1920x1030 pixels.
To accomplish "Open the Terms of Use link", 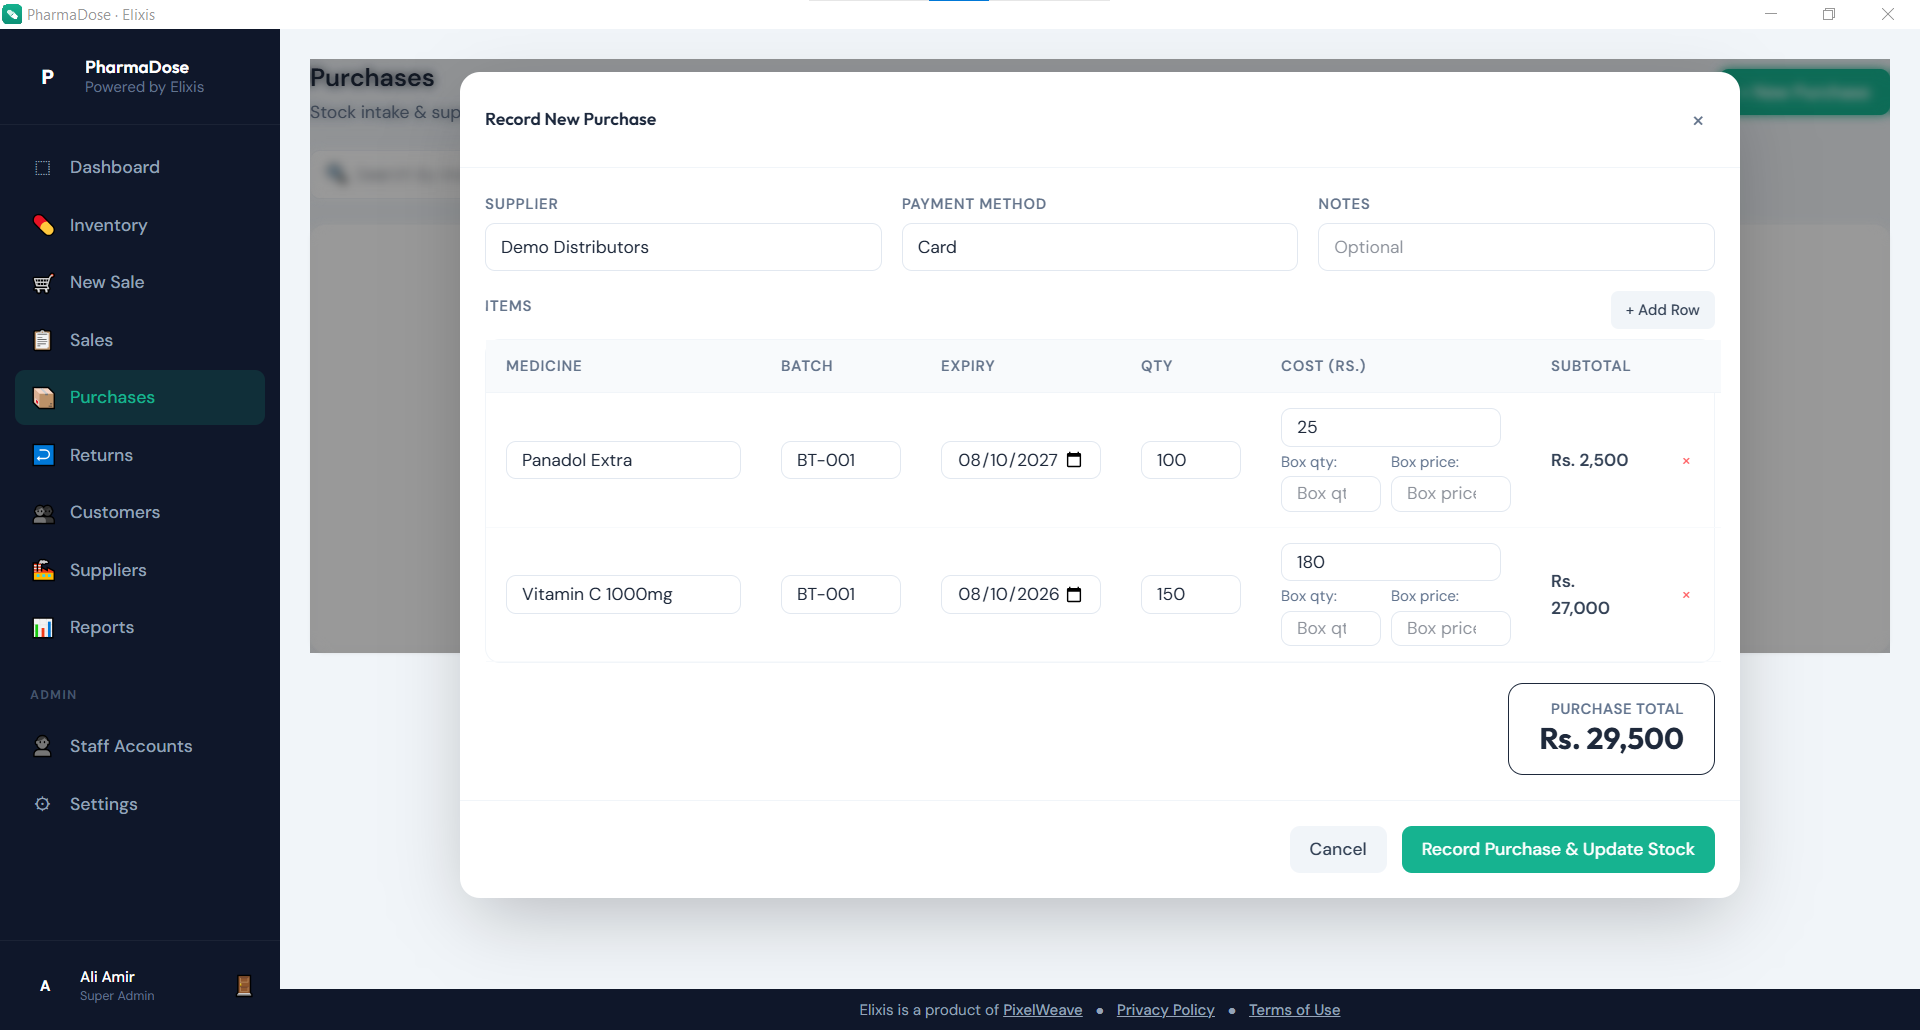I will point(1294,1010).
